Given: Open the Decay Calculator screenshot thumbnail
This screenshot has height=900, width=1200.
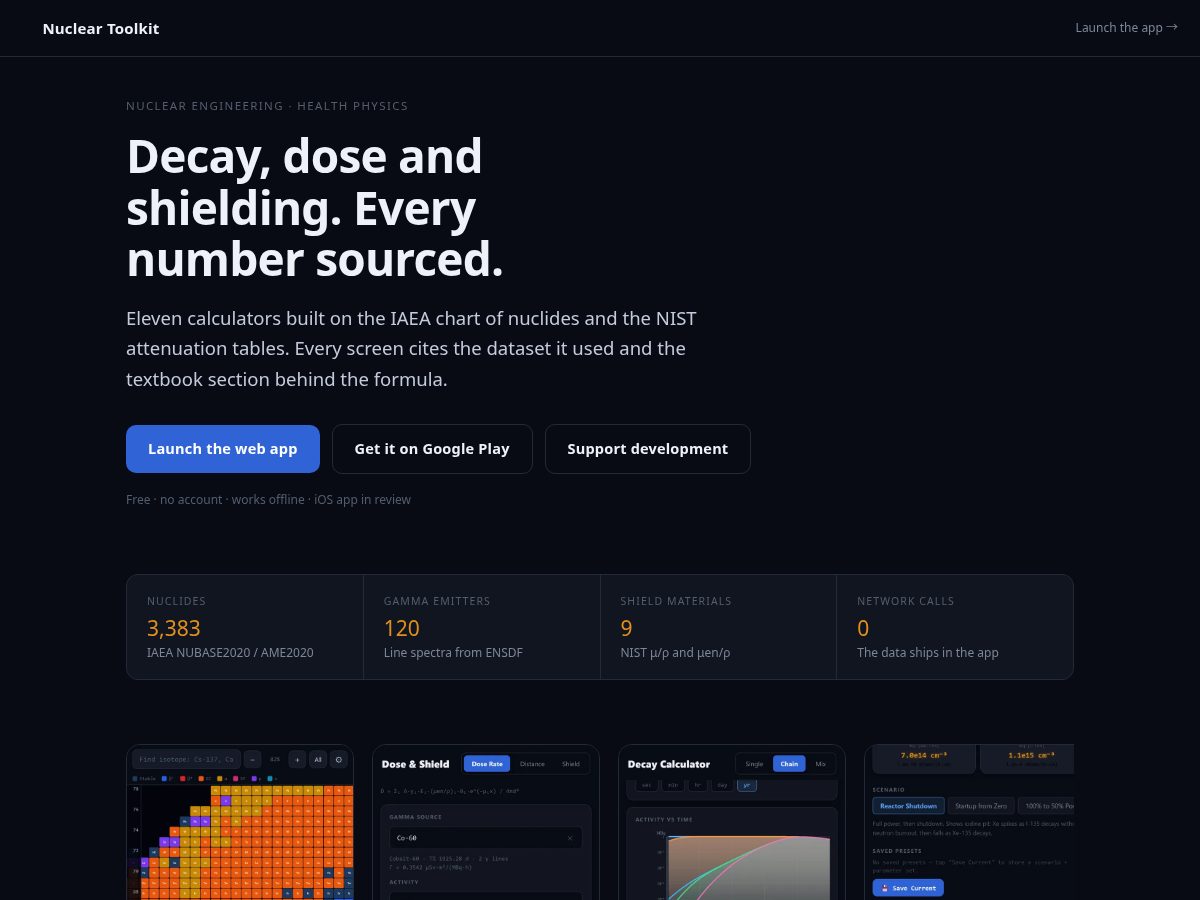Looking at the screenshot, I should [732, 822].
